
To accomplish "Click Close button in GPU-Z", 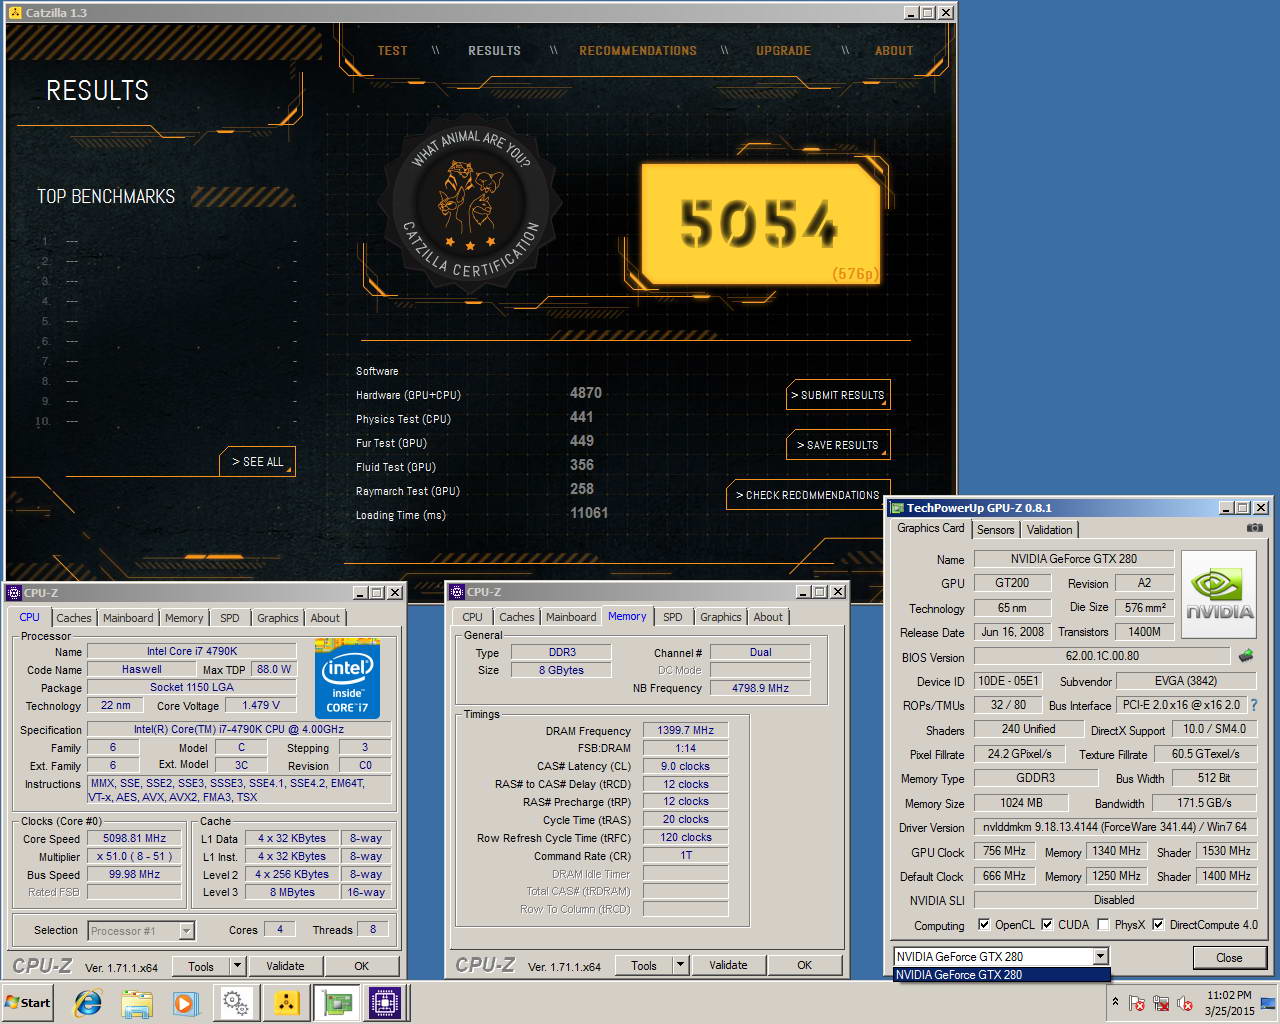I will (x=1229, y=957).
